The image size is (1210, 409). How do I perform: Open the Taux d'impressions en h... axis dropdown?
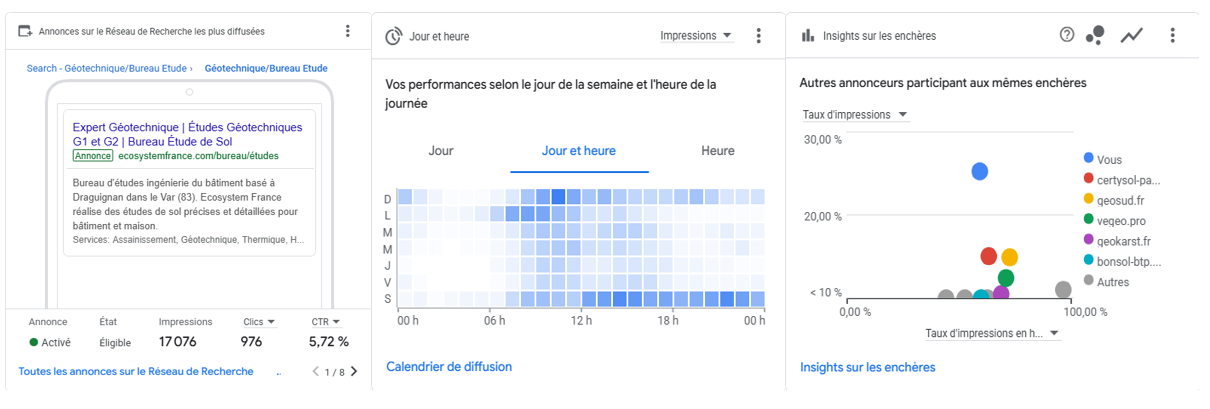992,333
